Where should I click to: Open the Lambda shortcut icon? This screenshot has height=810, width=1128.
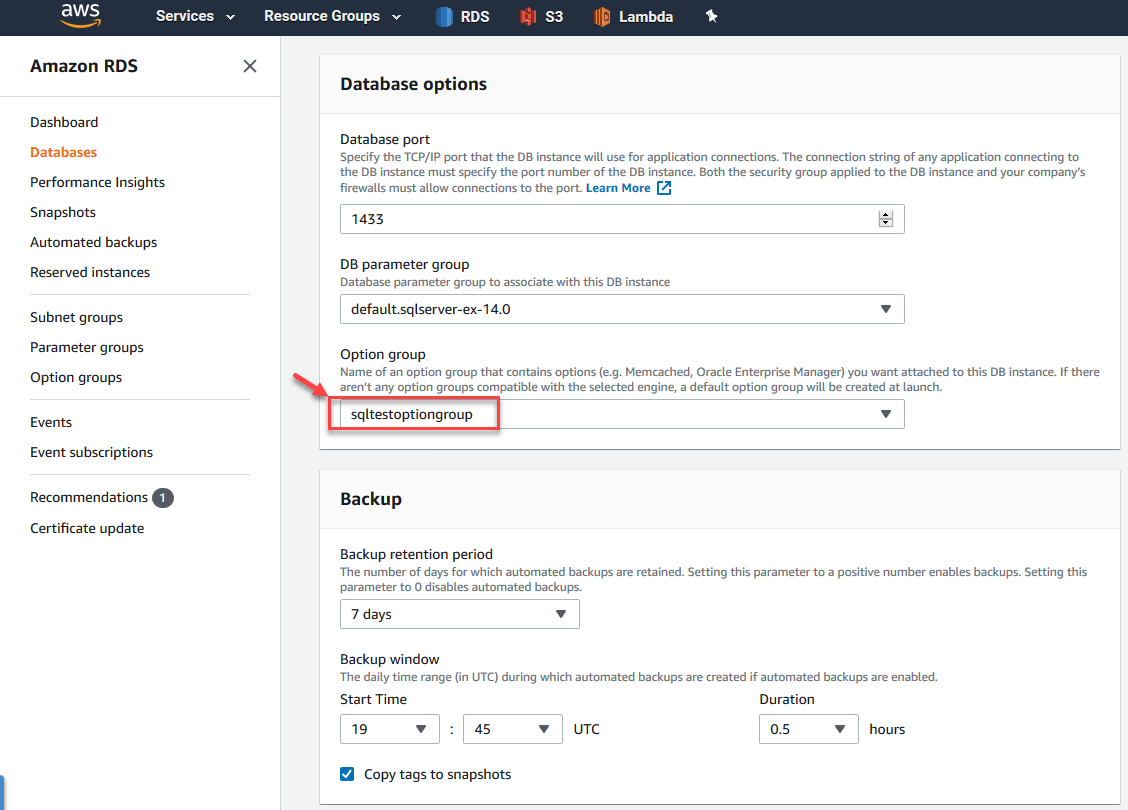coord(602,17)
